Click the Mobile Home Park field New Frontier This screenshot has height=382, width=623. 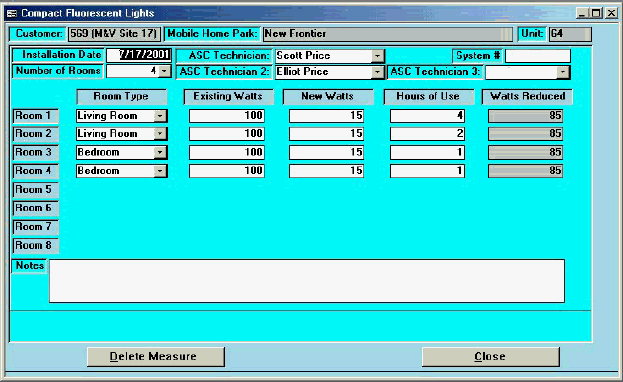tap(388, 34)
